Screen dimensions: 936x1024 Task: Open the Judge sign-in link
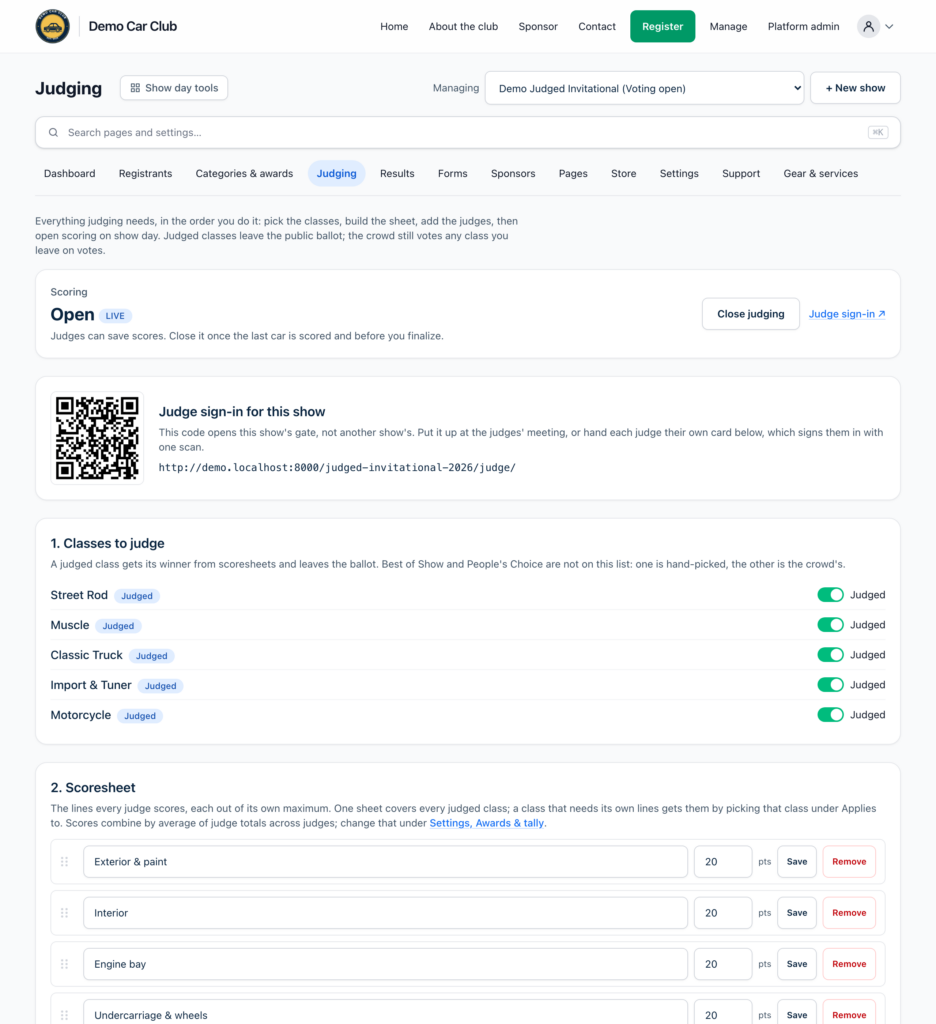coord(847,314)
